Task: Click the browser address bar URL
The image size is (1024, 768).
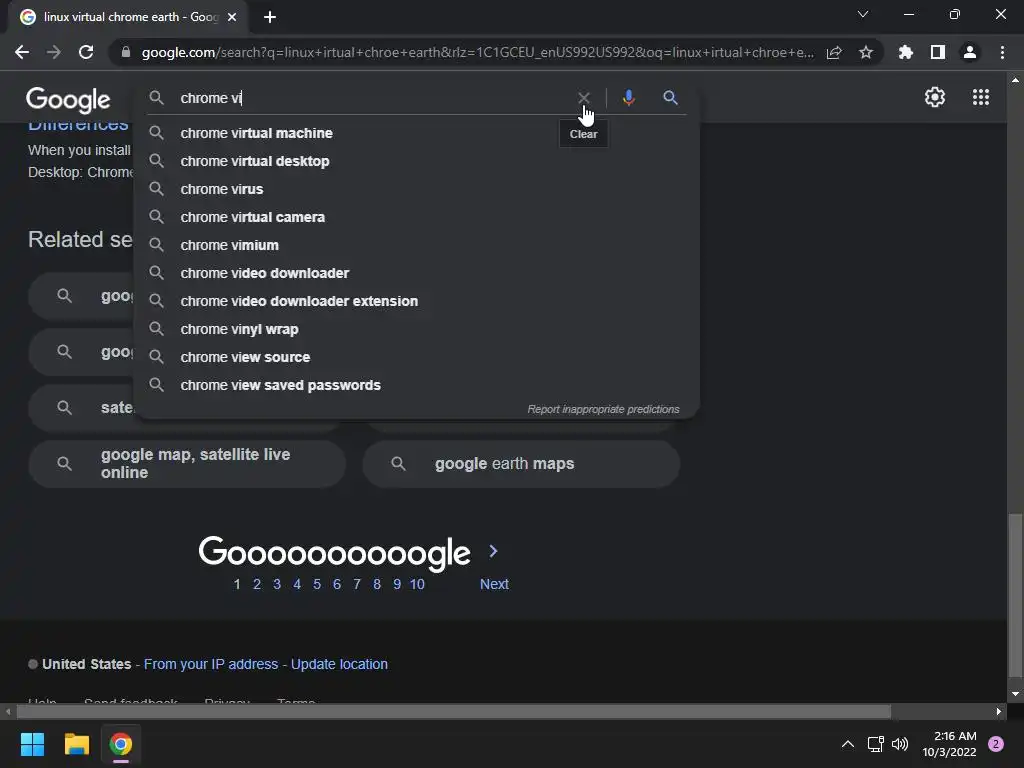Action: [x=477, y=52]
